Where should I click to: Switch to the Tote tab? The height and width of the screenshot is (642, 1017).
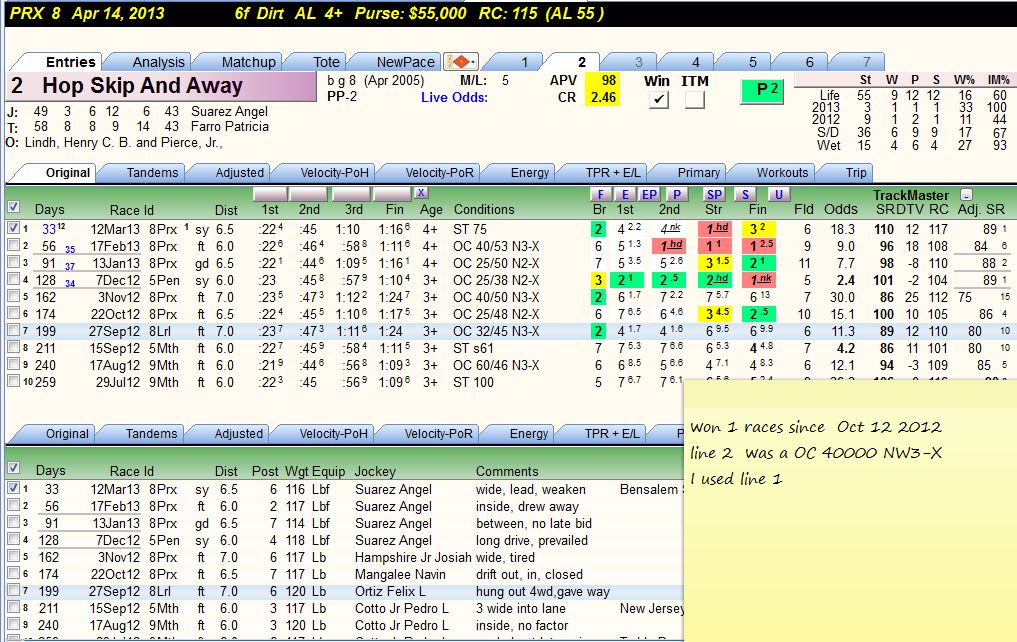tap(326, 62)
